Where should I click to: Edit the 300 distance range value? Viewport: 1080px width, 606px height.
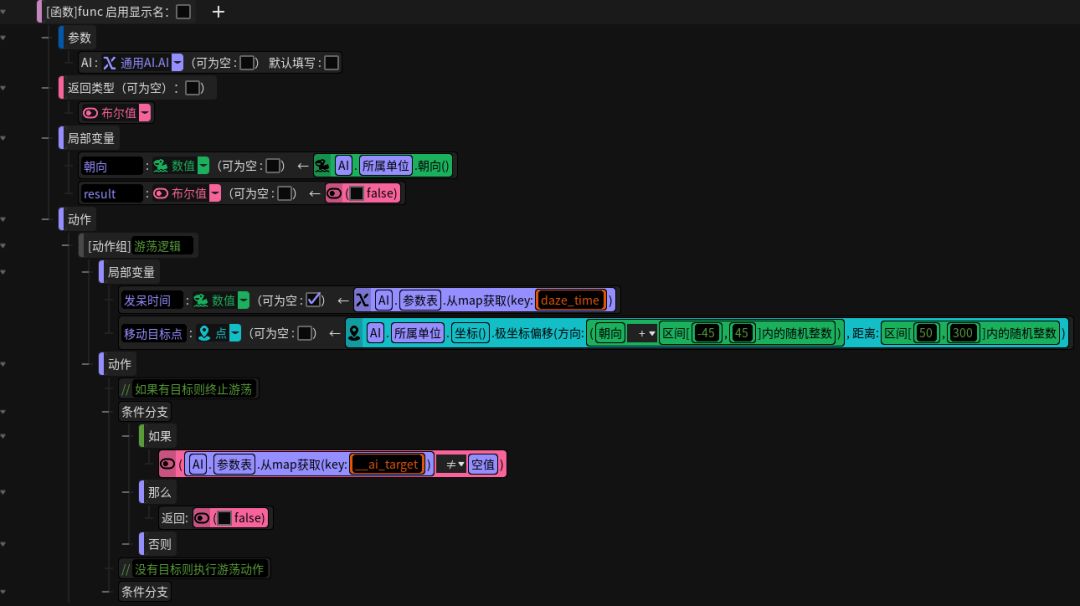click(x=962, y=333)
